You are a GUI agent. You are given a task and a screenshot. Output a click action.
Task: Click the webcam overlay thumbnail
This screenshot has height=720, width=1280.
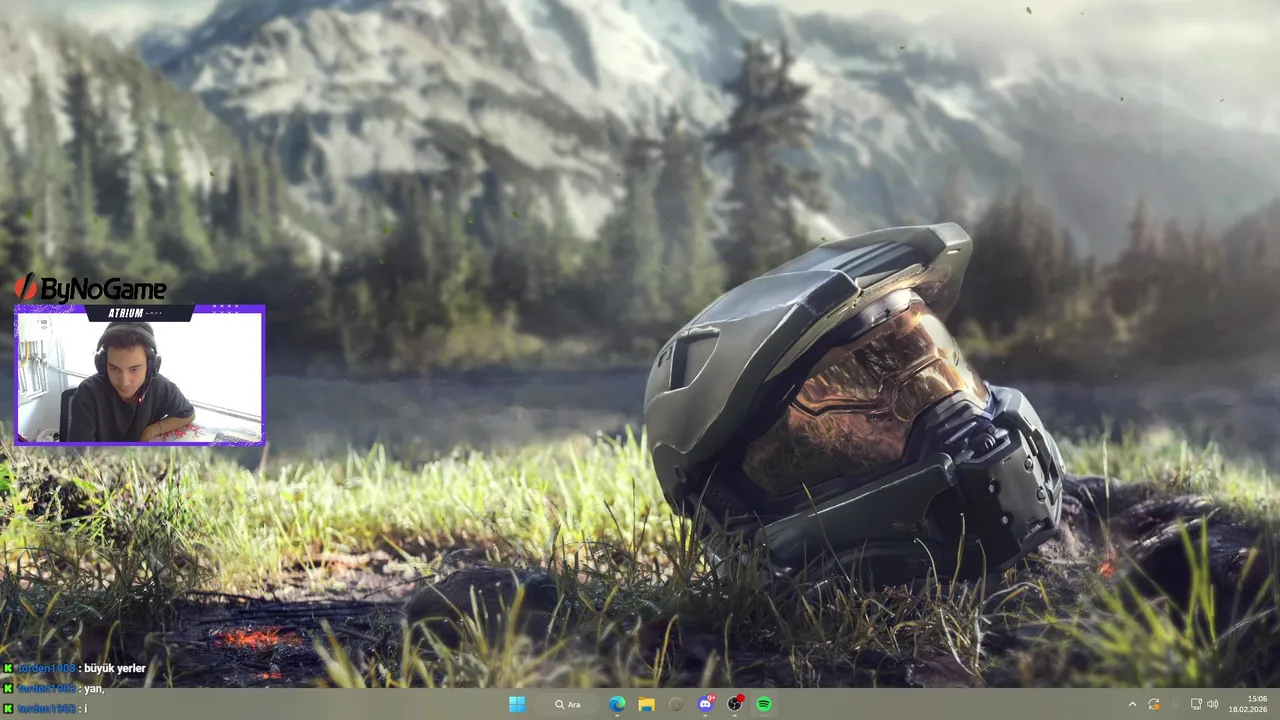140,375
